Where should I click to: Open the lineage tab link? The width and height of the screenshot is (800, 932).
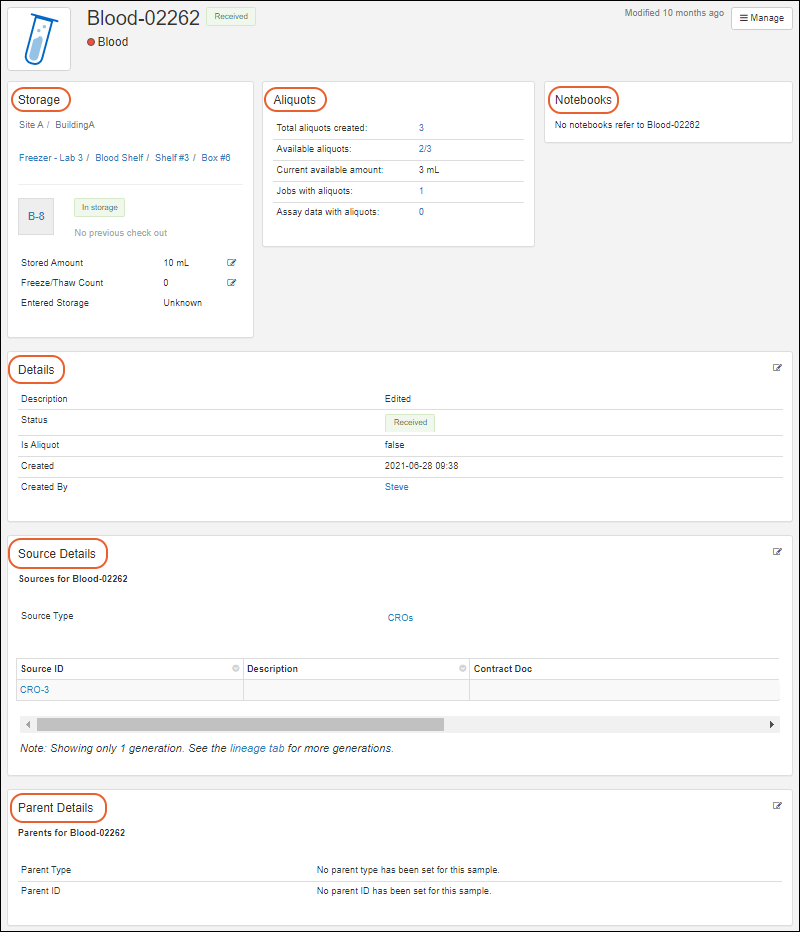pos(256,748)
